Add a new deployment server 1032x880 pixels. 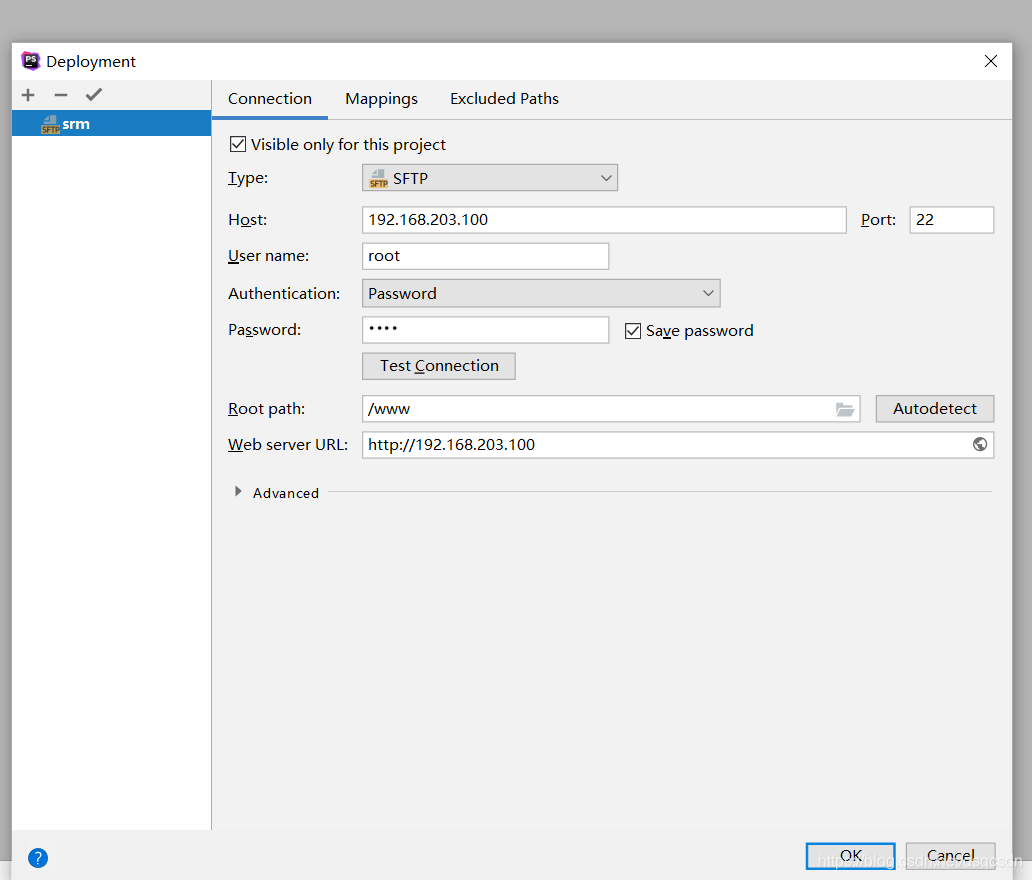(x=28, y=95)
